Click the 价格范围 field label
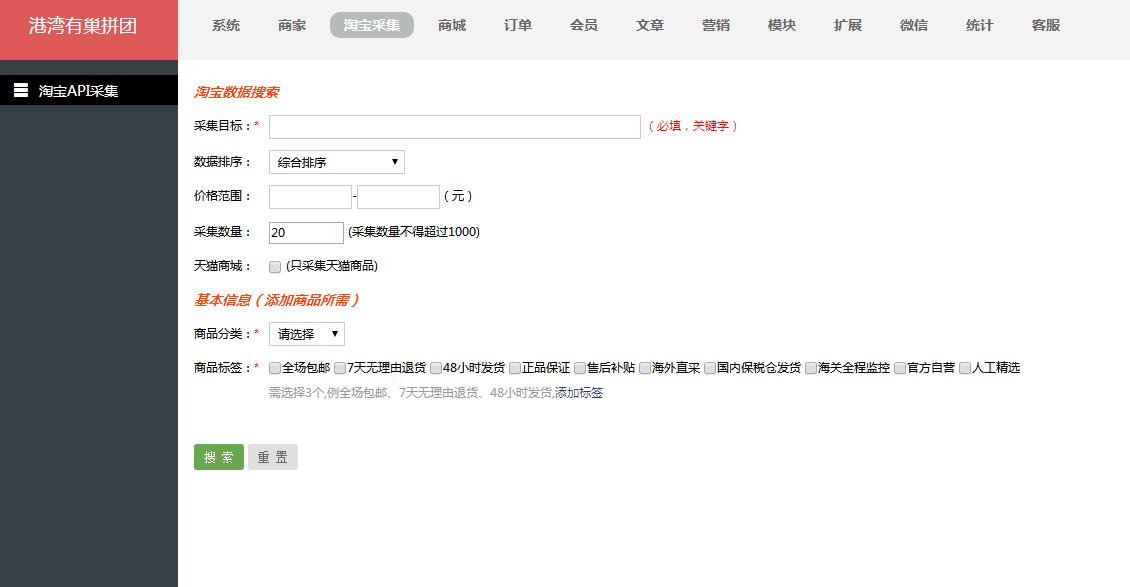This screenshot has width=1130, height=587. (223, 196)
